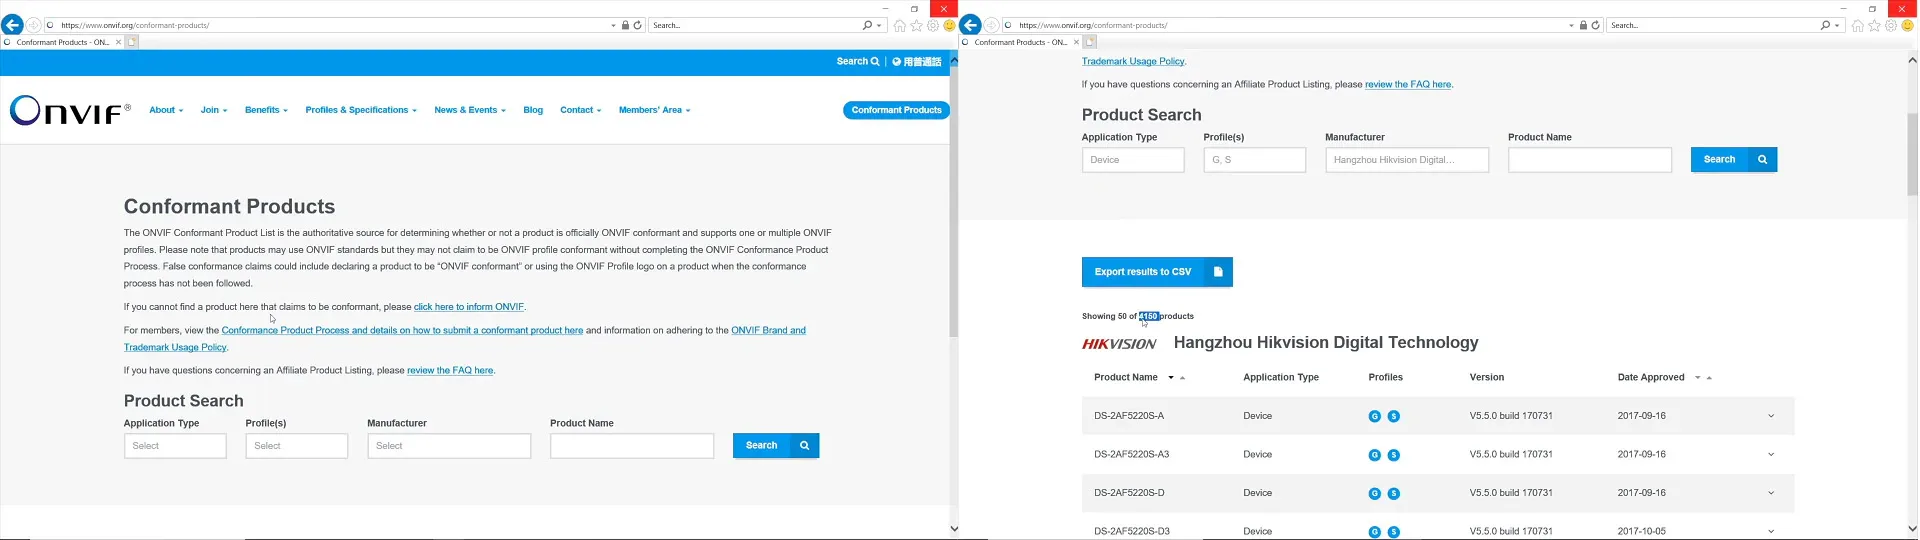Screen dimensions: 1920x540
Task: Go forward in the left browser window
Action: [34, 25]
